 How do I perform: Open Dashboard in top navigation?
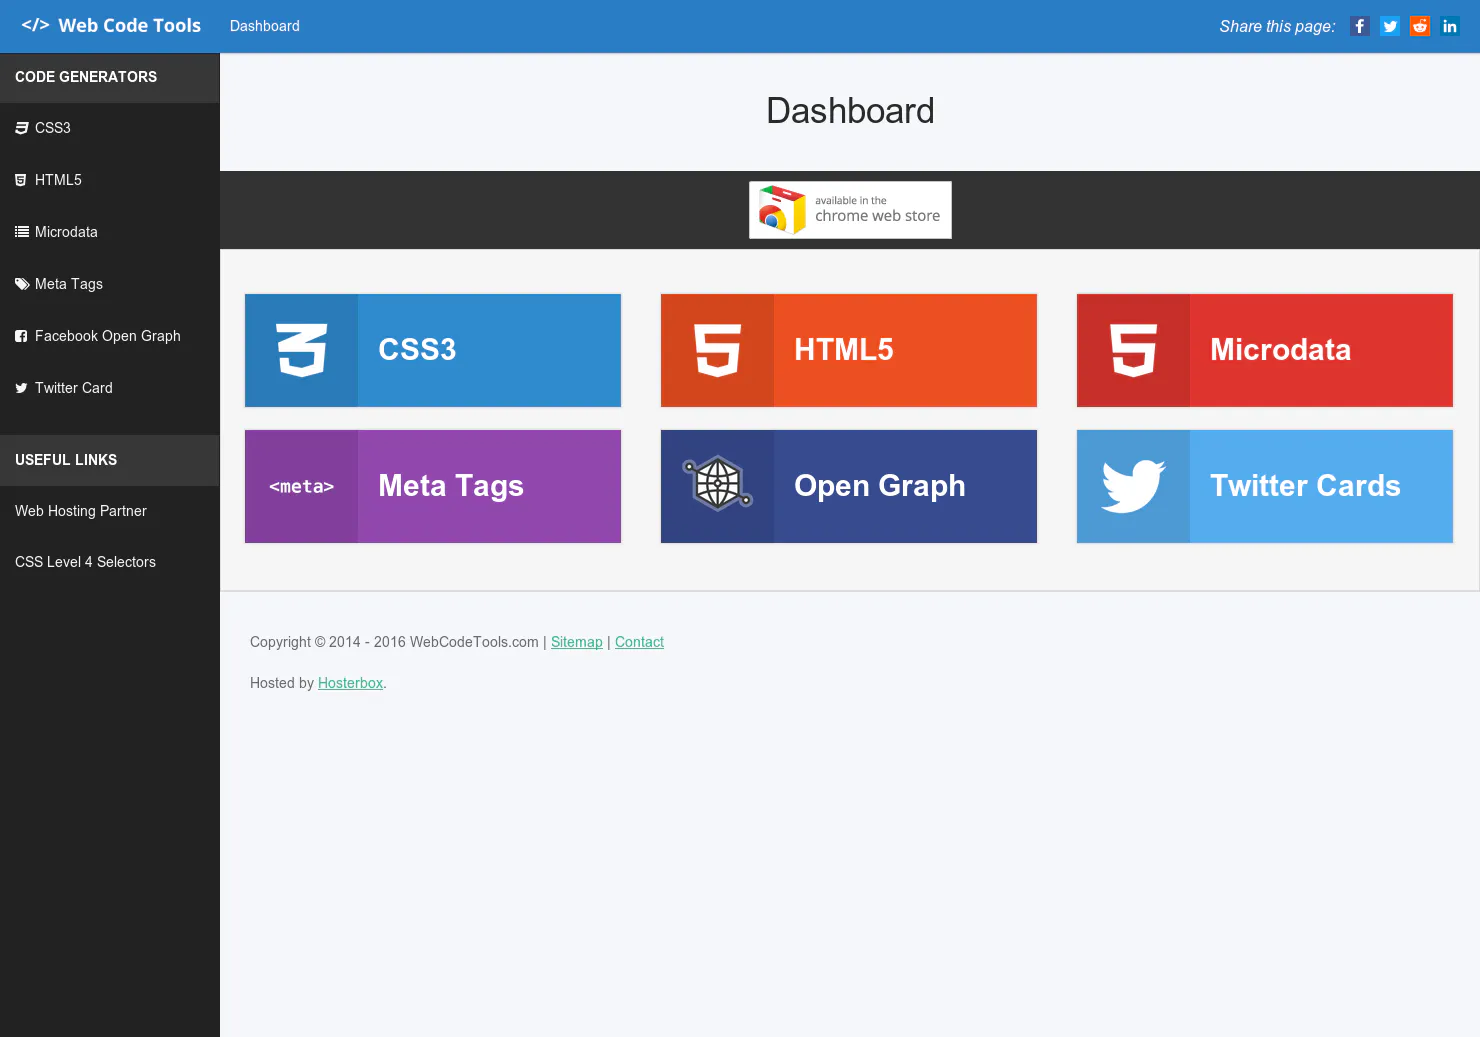tap(265, 26)
